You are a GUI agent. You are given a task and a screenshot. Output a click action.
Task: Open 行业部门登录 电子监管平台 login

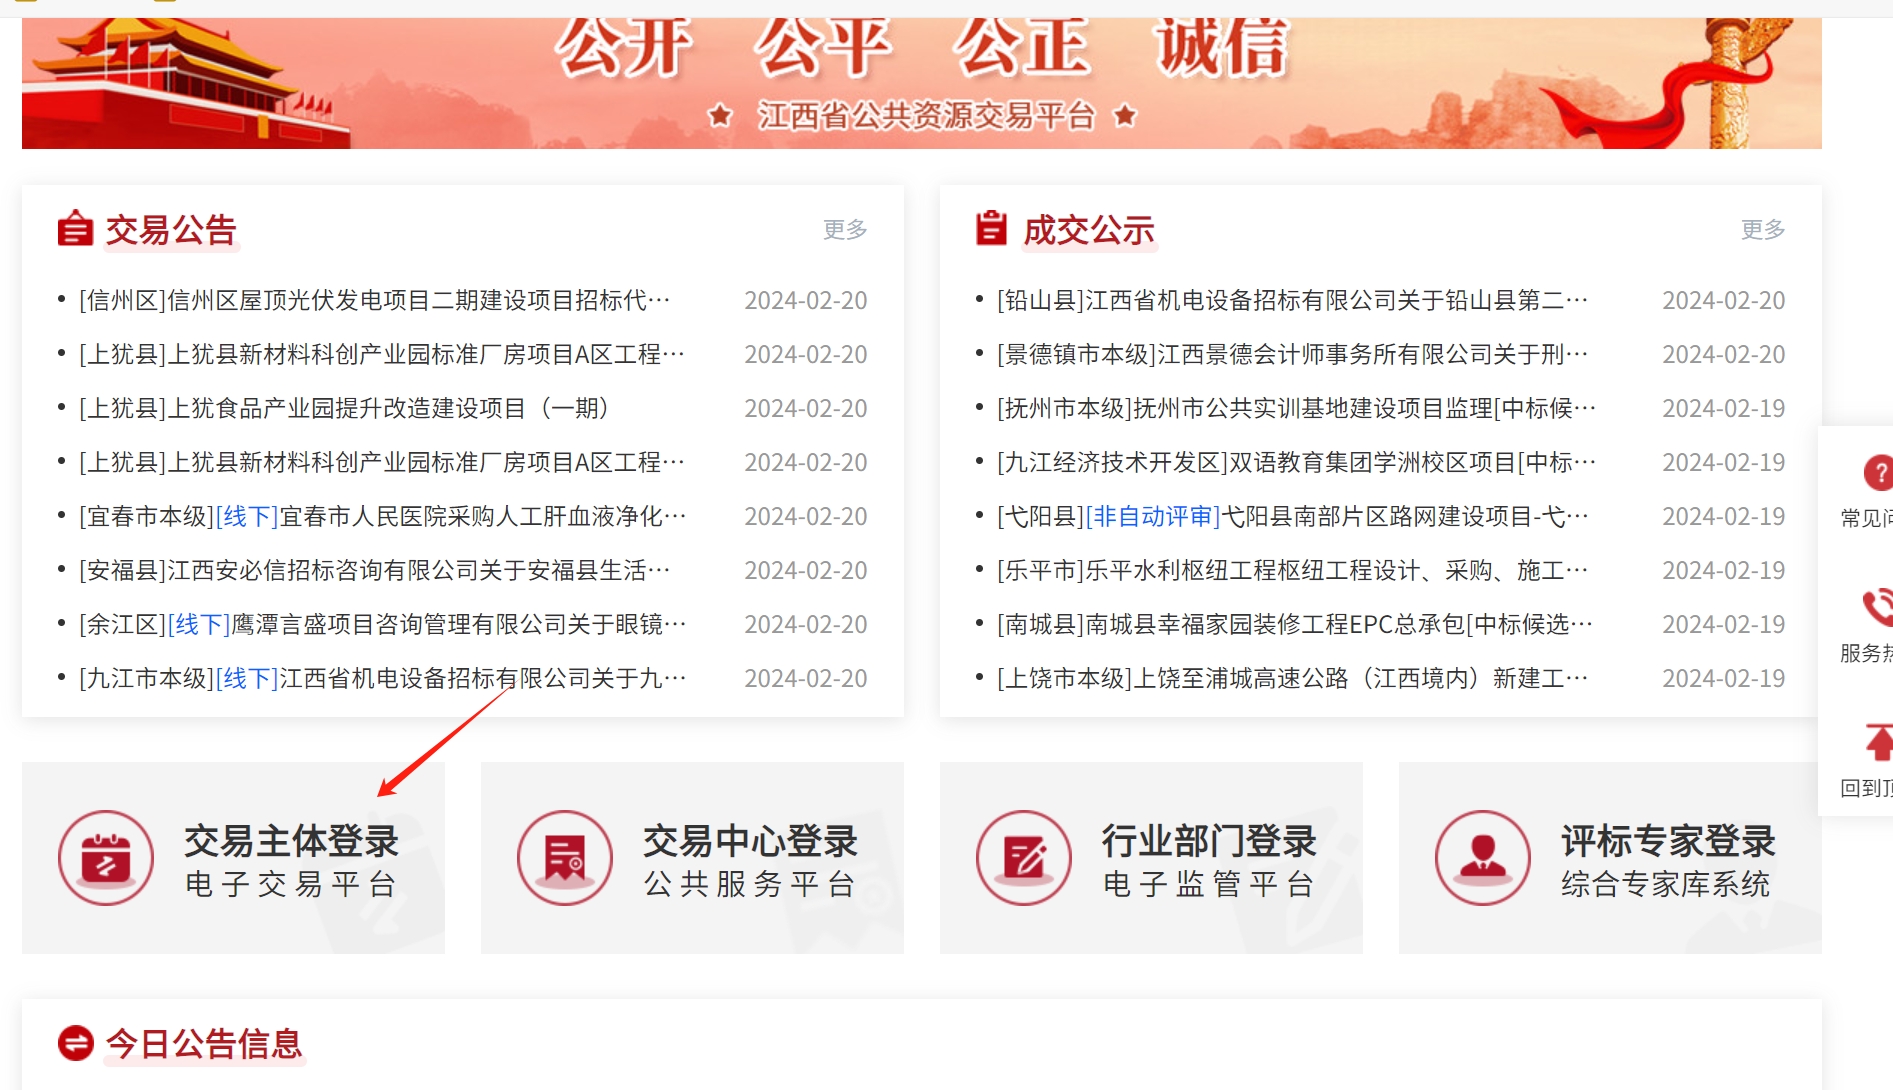tap(1209, 859)
